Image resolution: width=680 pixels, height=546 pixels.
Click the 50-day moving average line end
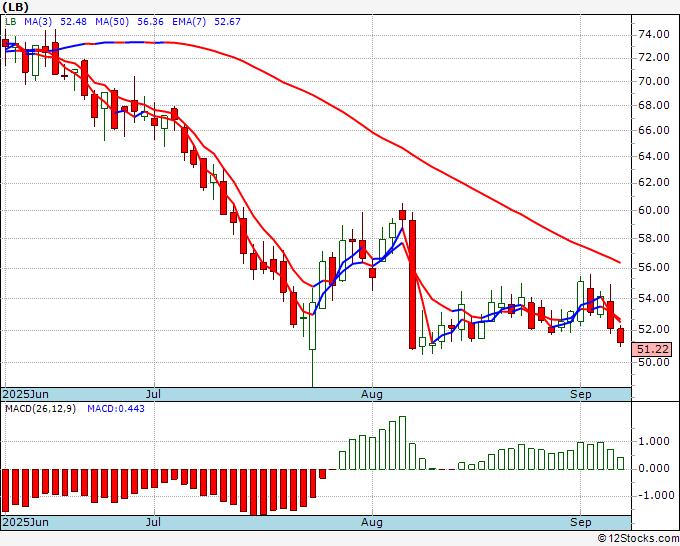coord(619,262)
